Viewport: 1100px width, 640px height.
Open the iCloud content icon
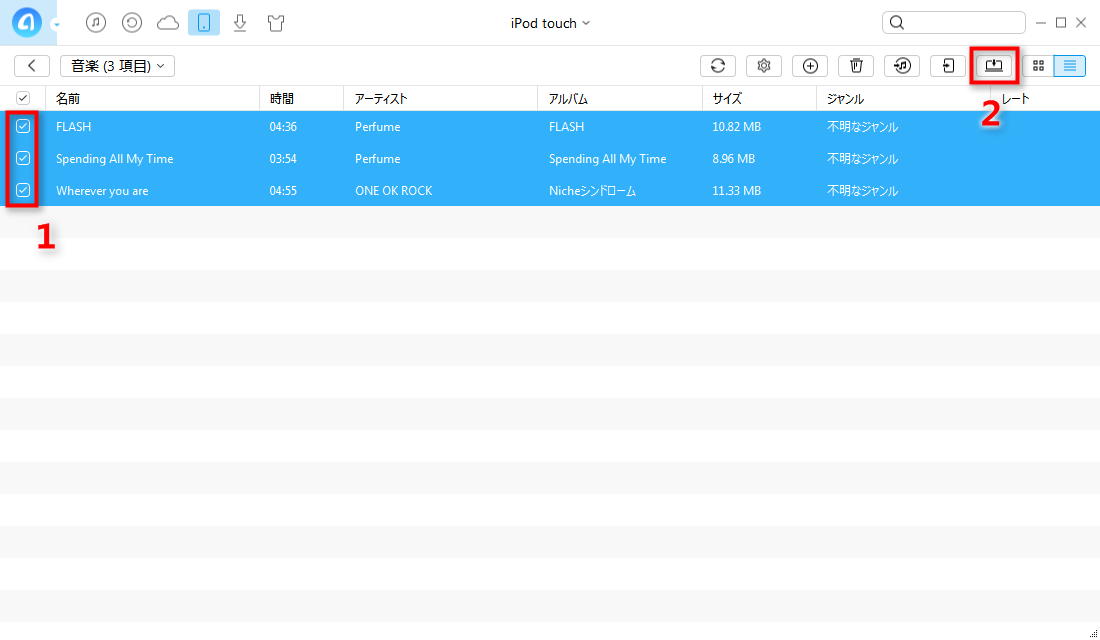click(x=168, y=23)
